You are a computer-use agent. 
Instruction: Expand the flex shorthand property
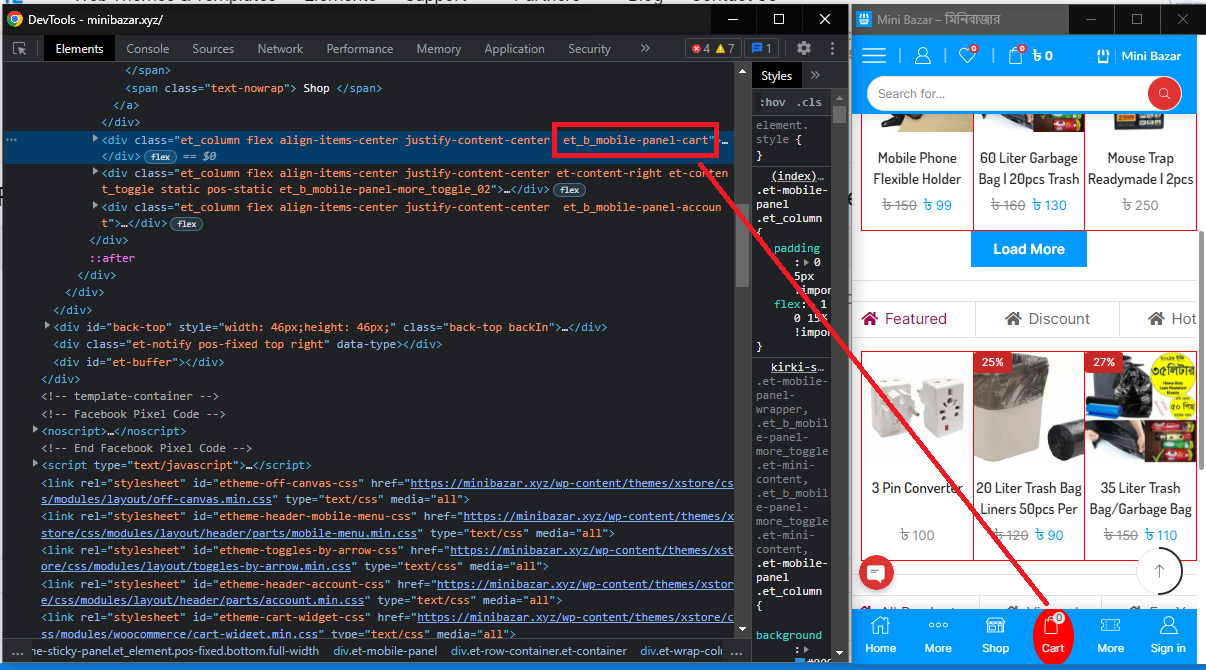click(x=812, y=304)
